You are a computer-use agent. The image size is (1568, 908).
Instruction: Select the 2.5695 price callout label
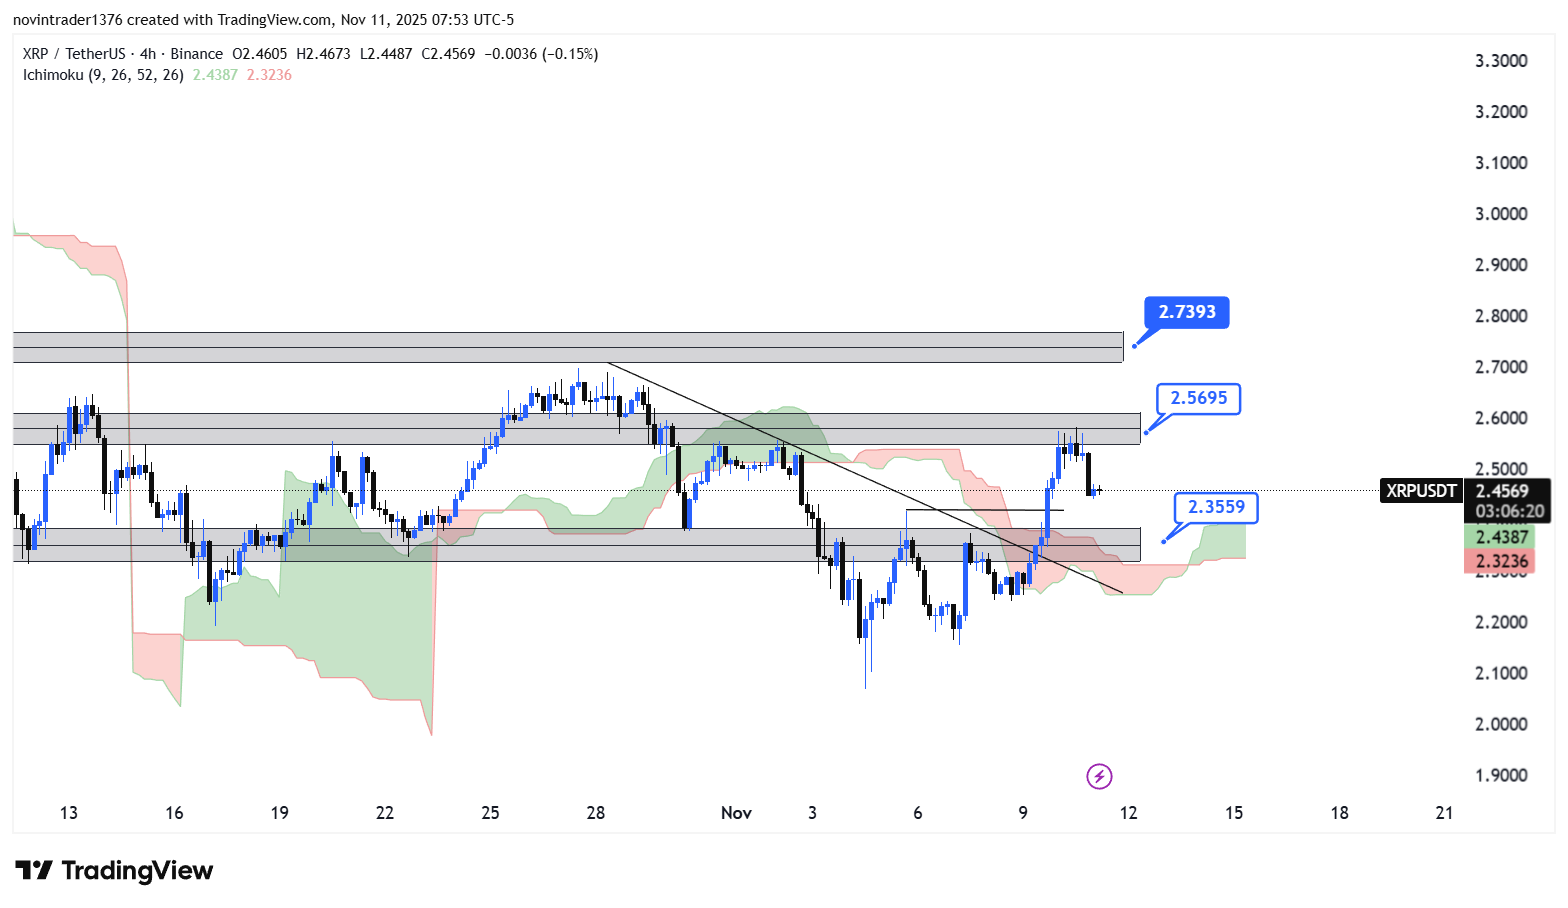click(x=1198, y=398)
